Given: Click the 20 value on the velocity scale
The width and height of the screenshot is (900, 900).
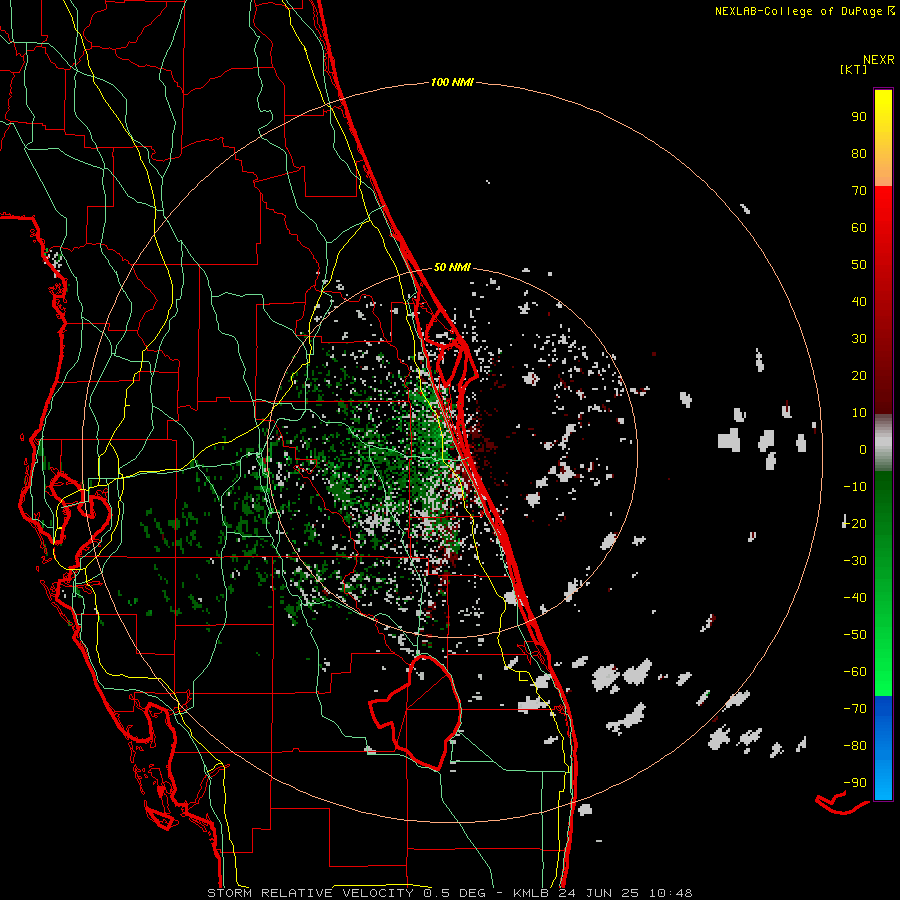Looking at the screenshot, I should (859, 375).
